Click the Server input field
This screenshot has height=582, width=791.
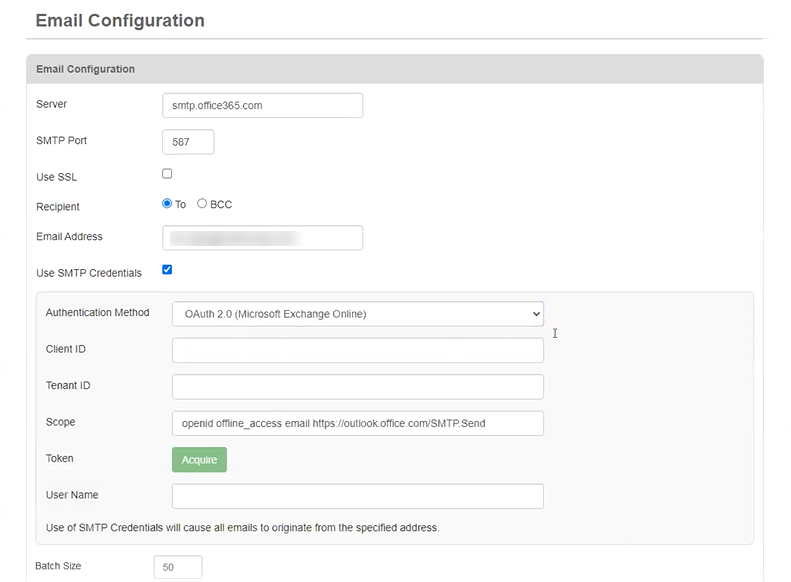click(262, 105)
